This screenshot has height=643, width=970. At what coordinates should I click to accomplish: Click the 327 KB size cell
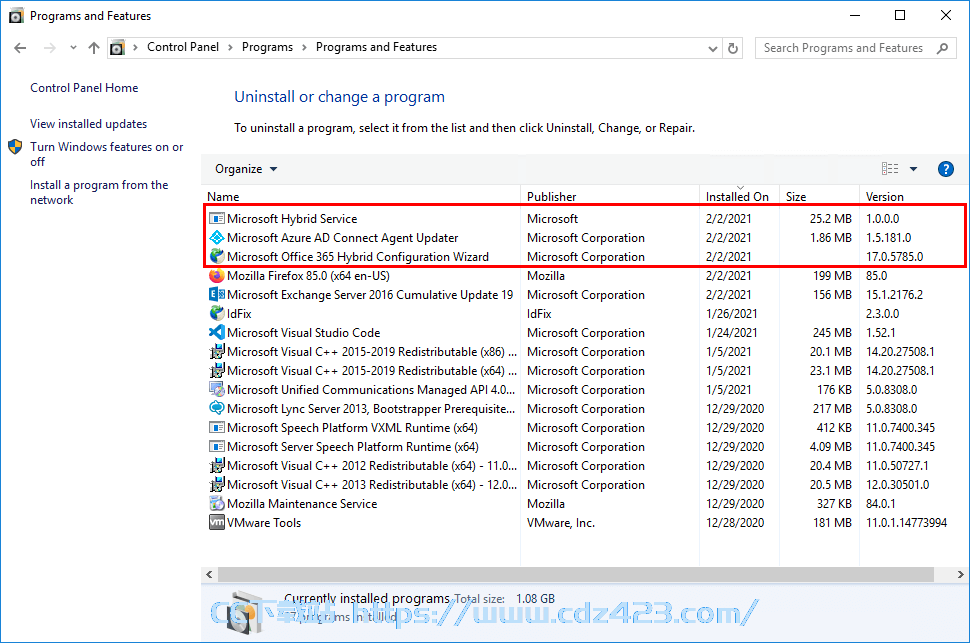pos(834,504)
